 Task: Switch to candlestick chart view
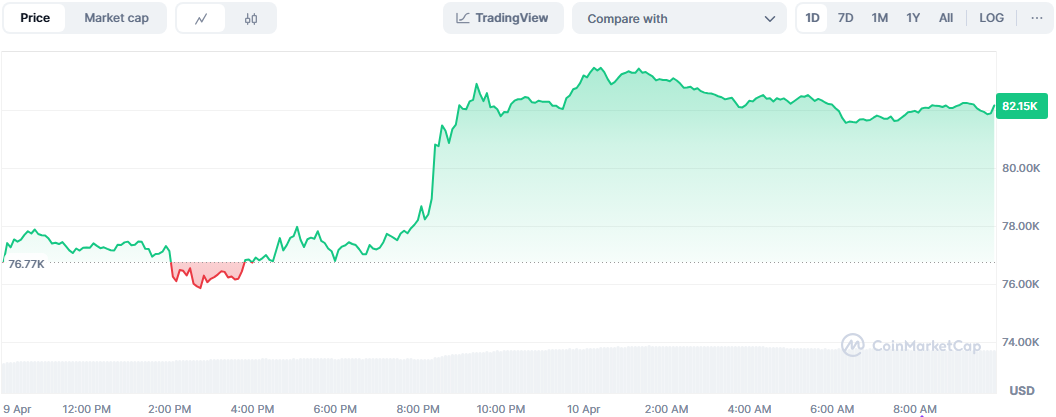[x=251, y=18]
